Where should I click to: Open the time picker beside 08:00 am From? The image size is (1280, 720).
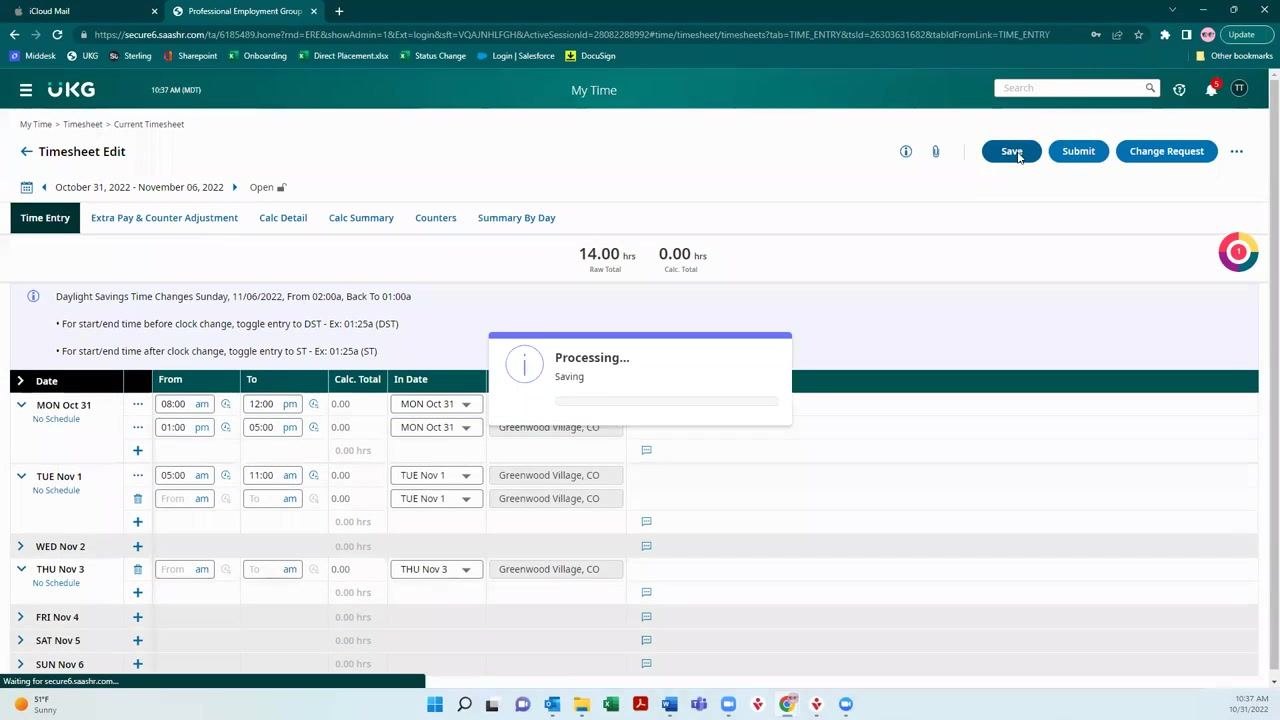pos(226,404)
